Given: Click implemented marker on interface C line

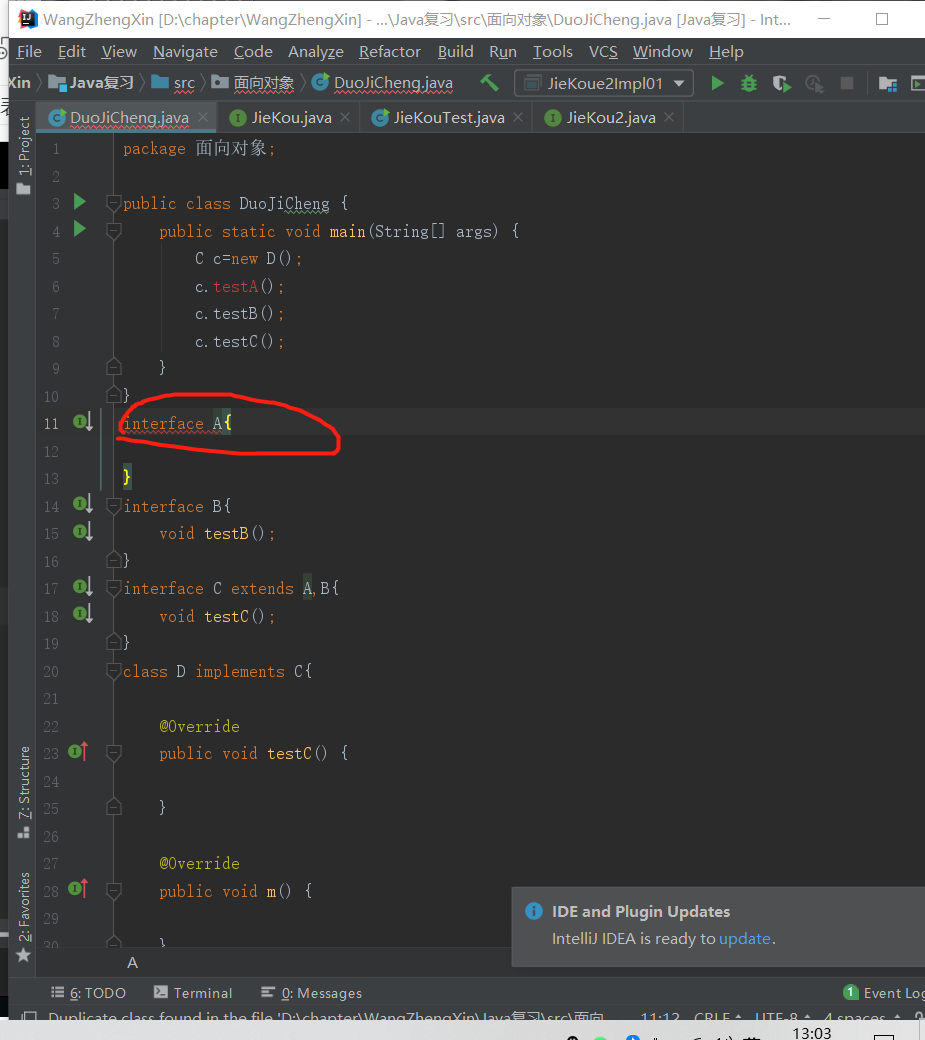Looking at the screenshot, I should click(x=83, y=587).
